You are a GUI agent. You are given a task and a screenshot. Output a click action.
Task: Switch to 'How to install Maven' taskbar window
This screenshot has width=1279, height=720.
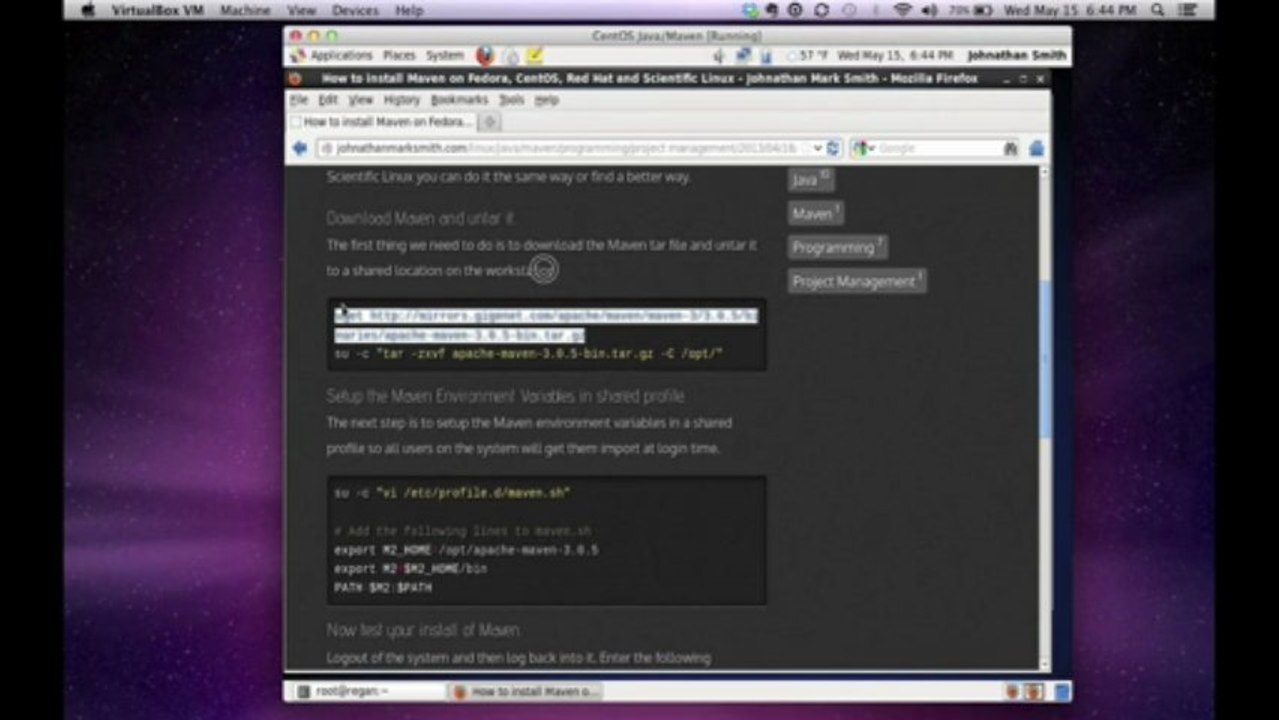pyautogui.click(x=526, y=691)
